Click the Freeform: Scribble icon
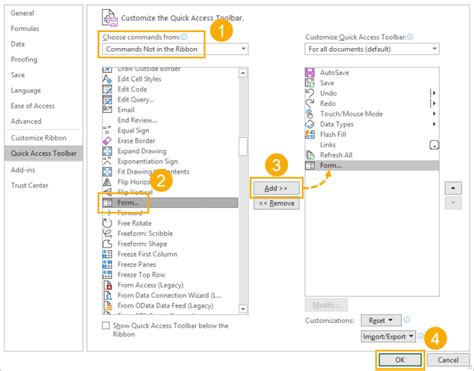This screenshot has height=371, width=474. coord(107,233)
